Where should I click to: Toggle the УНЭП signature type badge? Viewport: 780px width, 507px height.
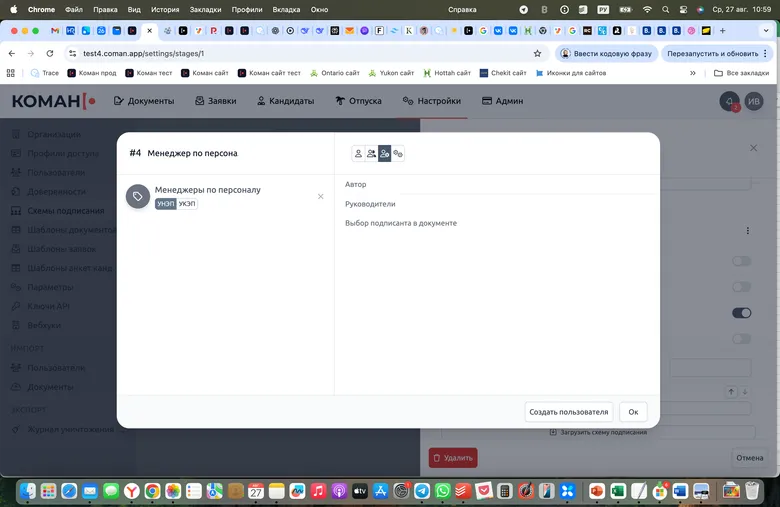(166, 204)
